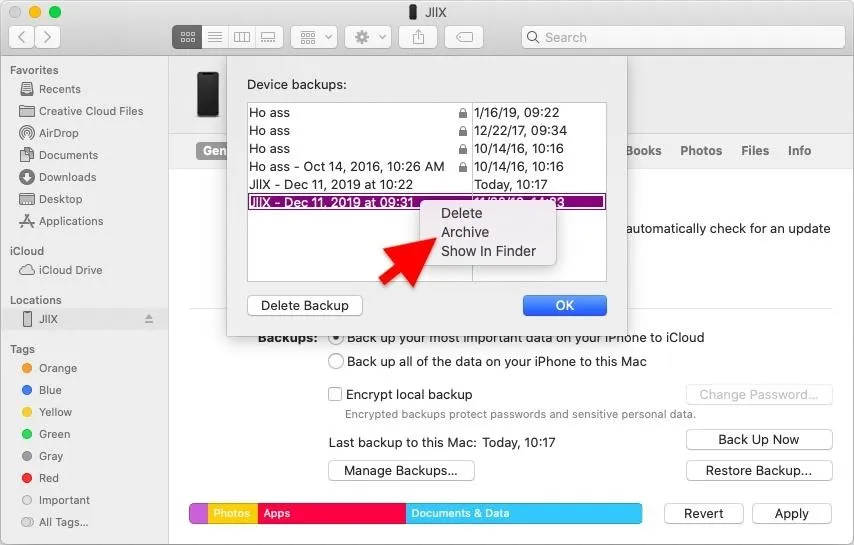Click the Delete Backup button

[305, 305]
